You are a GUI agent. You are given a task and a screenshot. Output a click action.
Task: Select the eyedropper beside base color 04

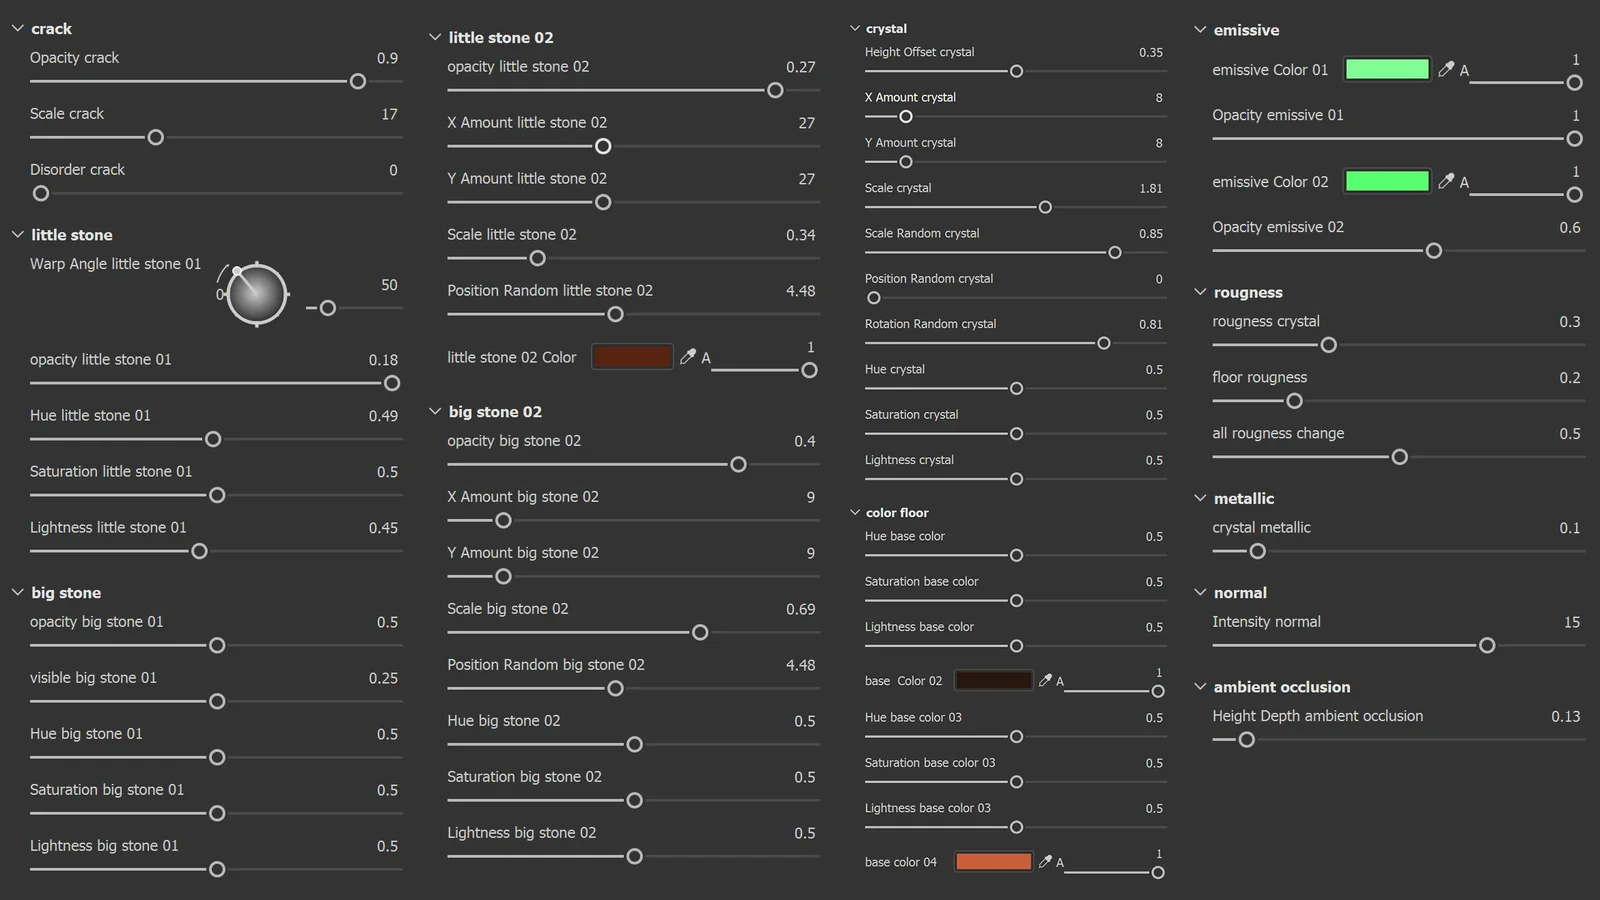(1046, 861)
